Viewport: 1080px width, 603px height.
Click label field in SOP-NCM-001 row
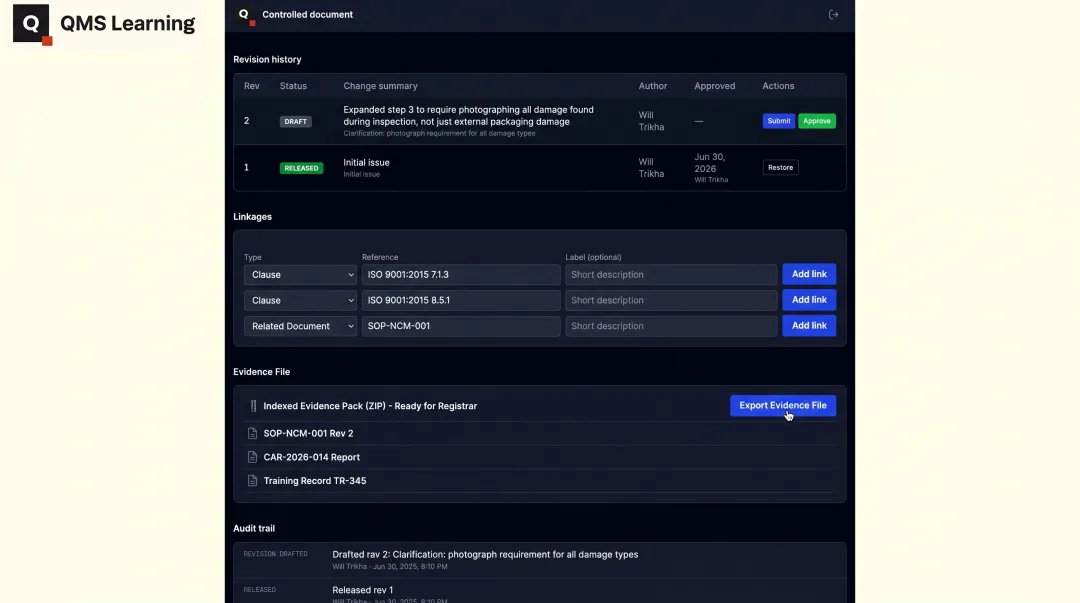click(x=671, y=326)
